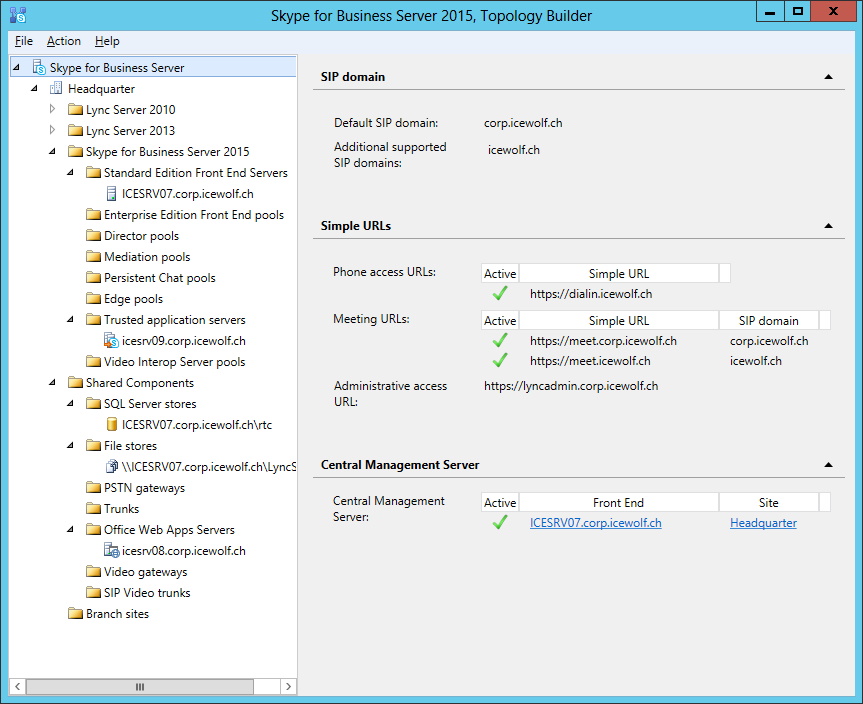Click the Phone access URLs Simple URL column header

pyautogui.click(x=619, y=274)
